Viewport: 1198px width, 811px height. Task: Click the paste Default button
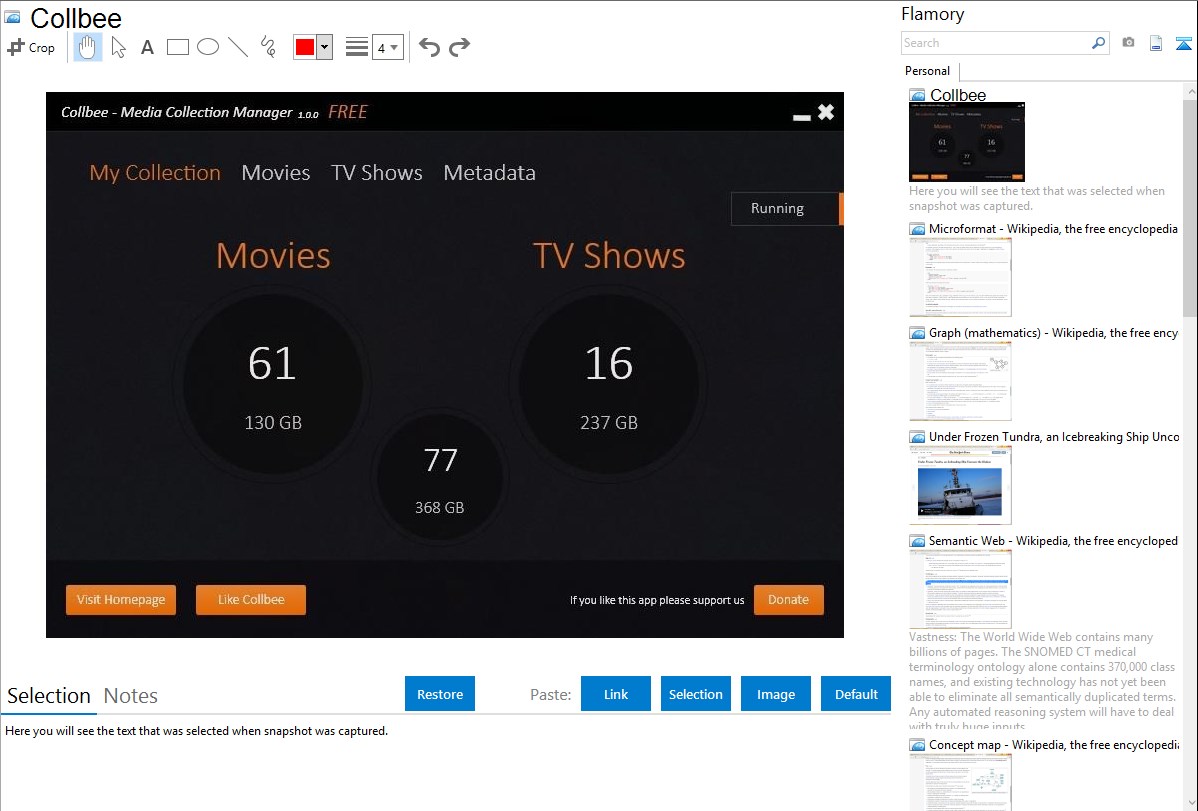click(856, 694)
